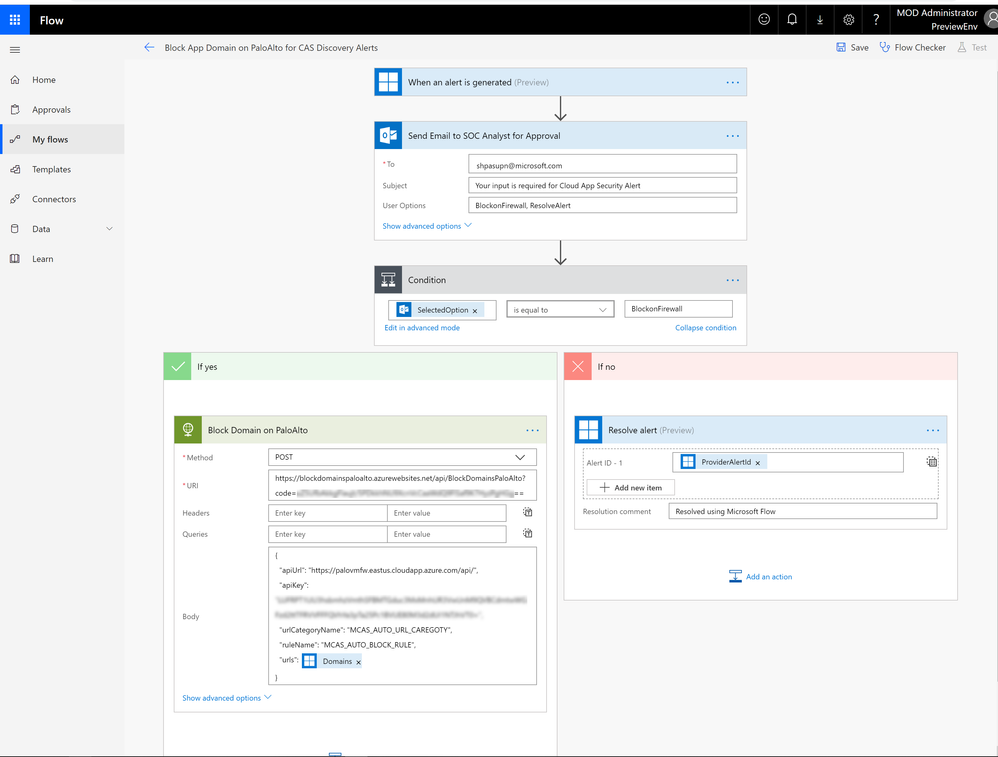The width and height of the screenshot is (998, 757).
Task: Click the Condition step icon
Action: [x=388, y=279]
